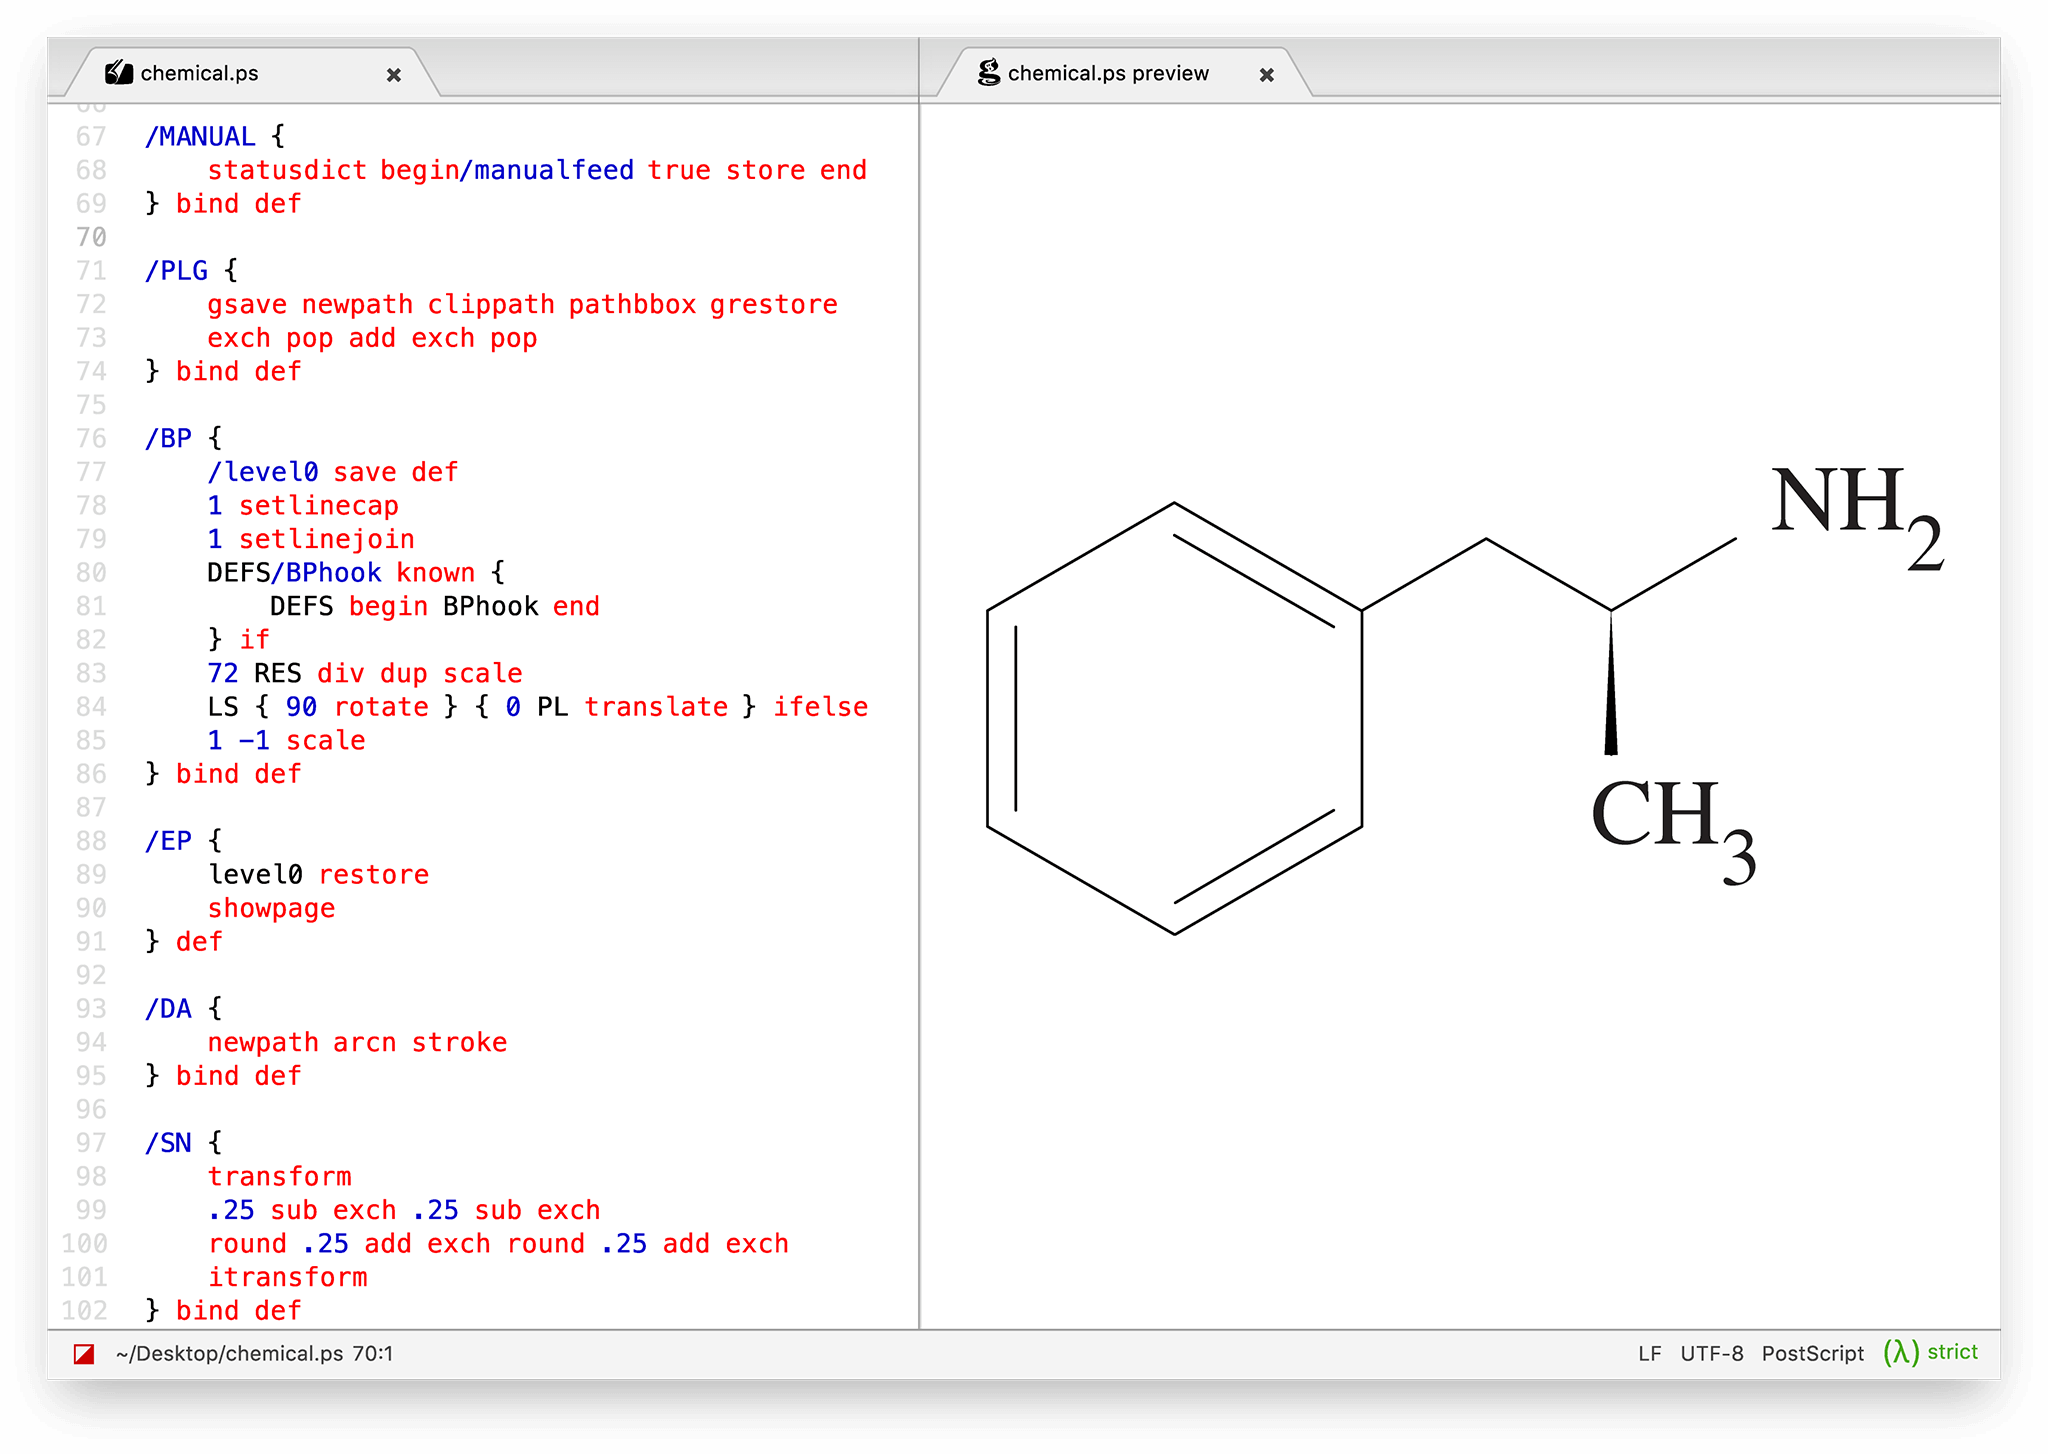Click the chemical.ps tab file icon

pyautogui.click(x=119, y=73)
